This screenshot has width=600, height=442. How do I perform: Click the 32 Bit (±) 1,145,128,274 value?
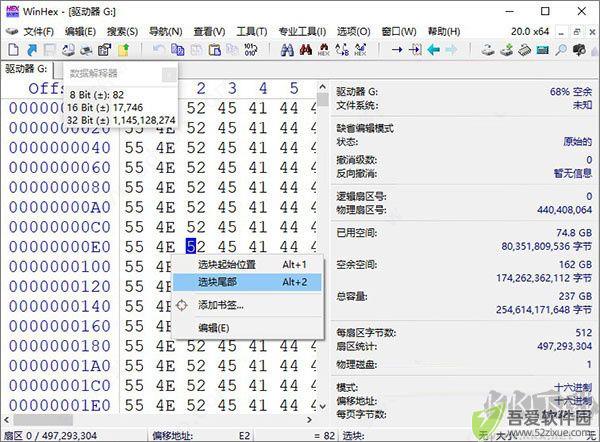(x=121, y=120)
